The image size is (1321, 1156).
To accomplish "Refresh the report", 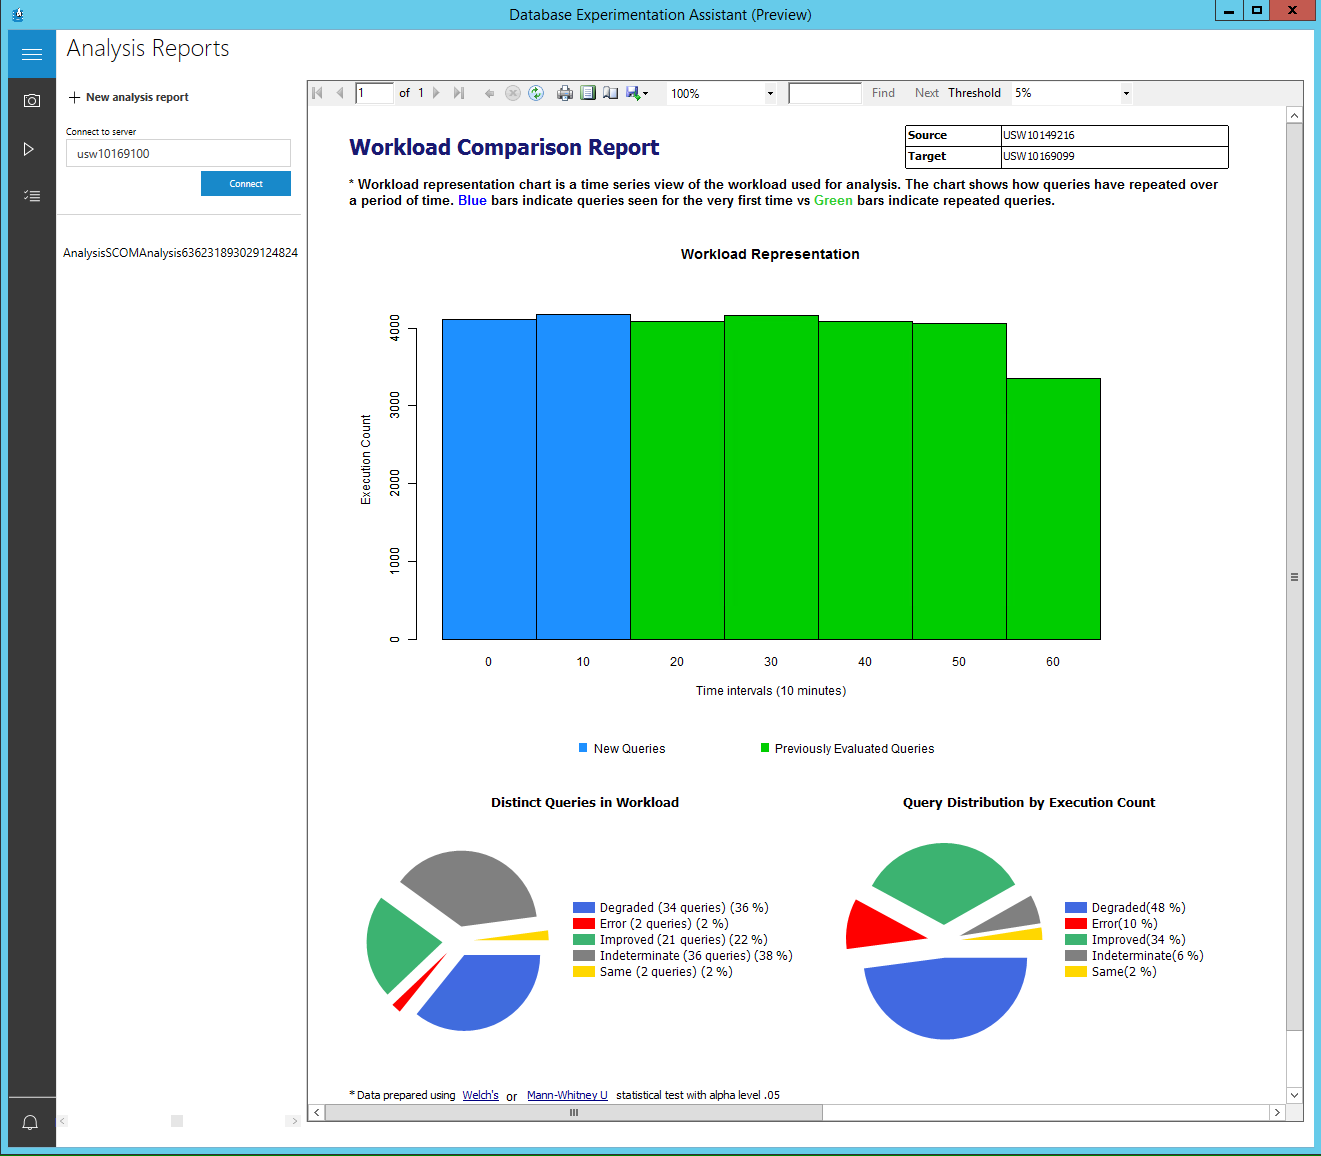I will click(x=536, y=93).
